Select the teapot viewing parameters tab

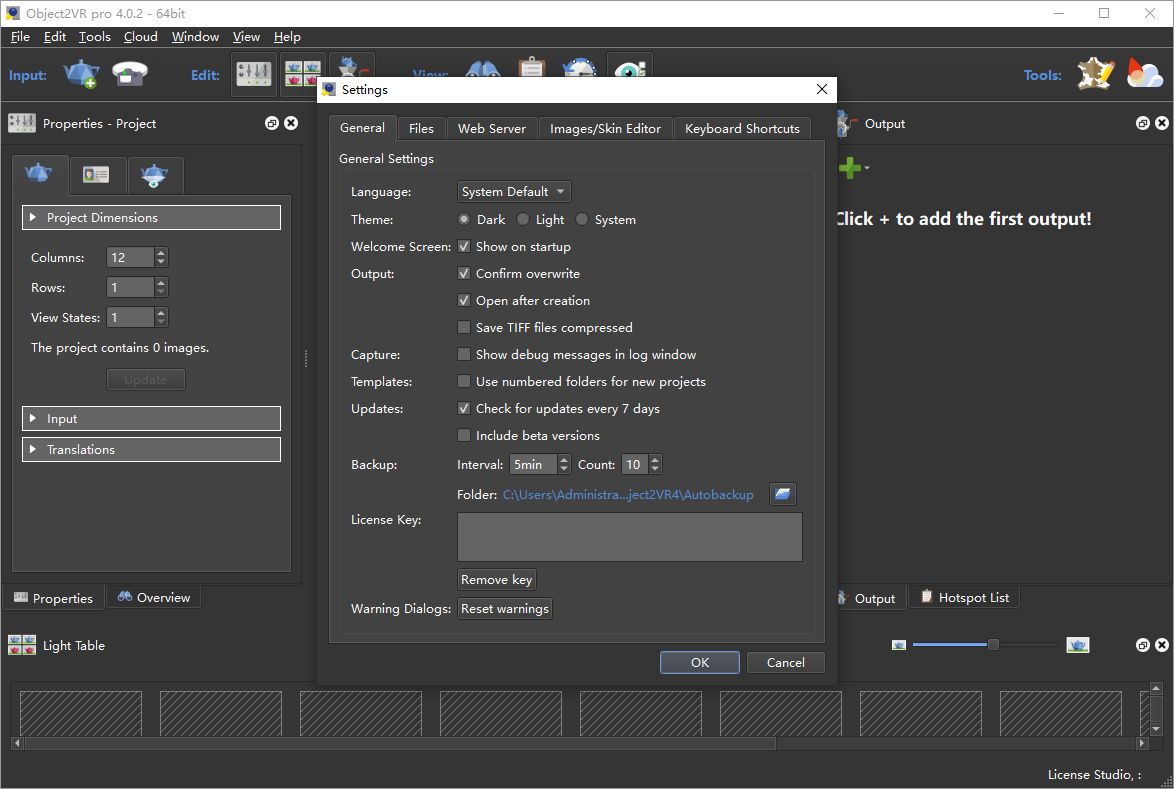[x=154, y=175]
